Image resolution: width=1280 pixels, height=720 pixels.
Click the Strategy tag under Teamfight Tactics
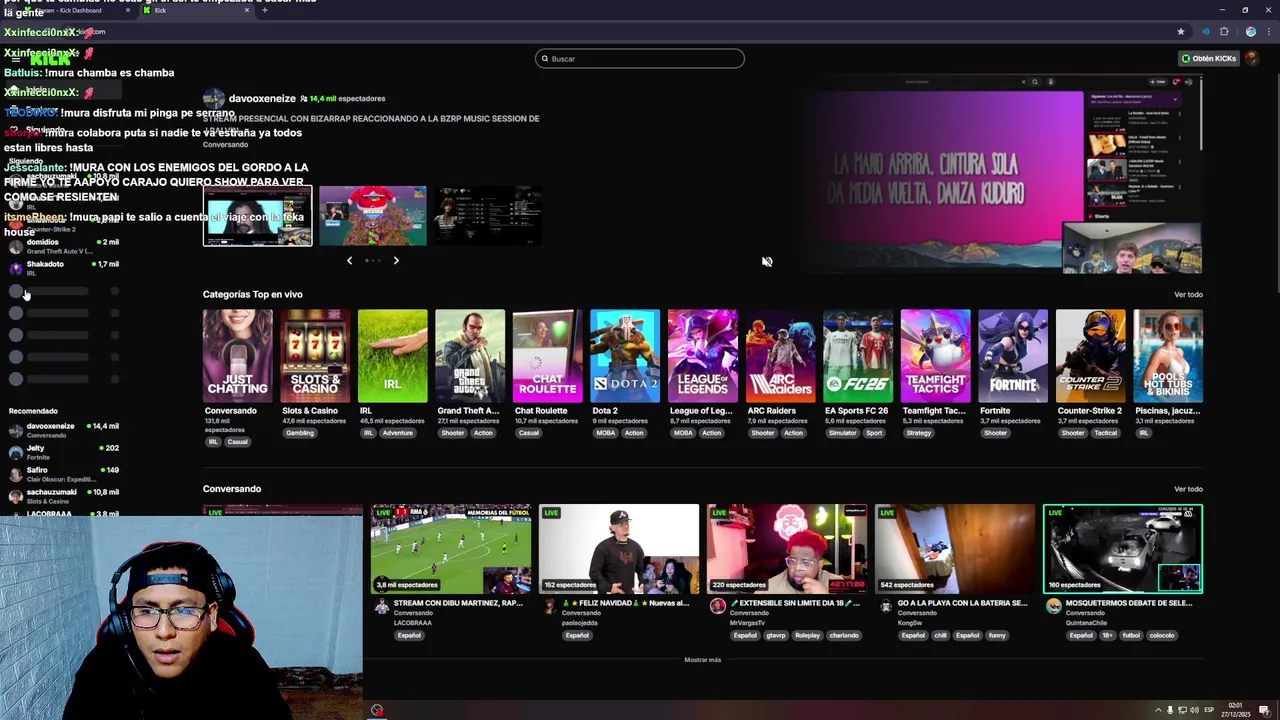tap(919, 433)
